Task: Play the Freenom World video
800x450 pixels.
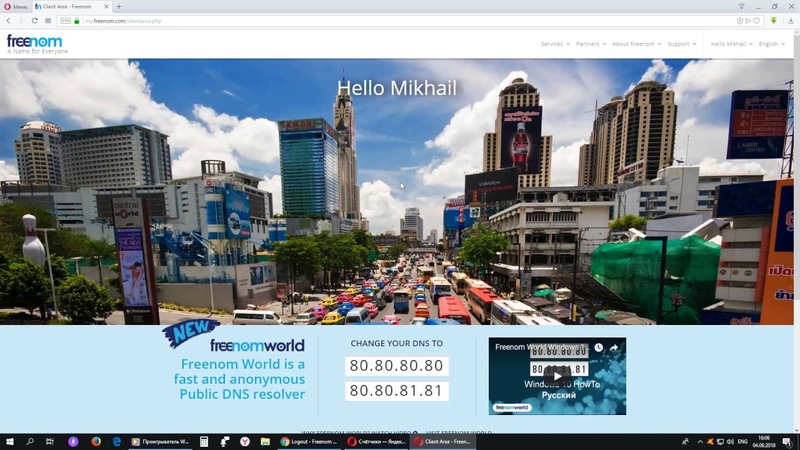Action: click(557, 377)
